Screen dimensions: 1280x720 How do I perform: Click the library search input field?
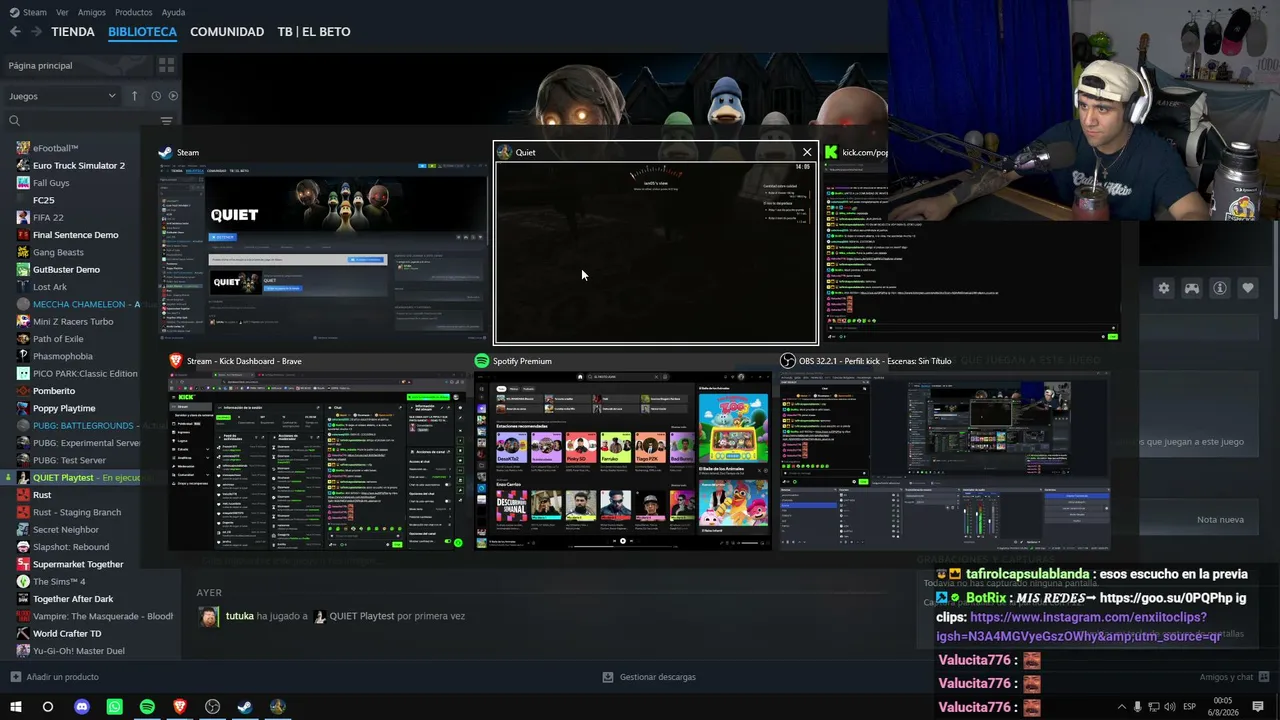click(x=88, y=121)
